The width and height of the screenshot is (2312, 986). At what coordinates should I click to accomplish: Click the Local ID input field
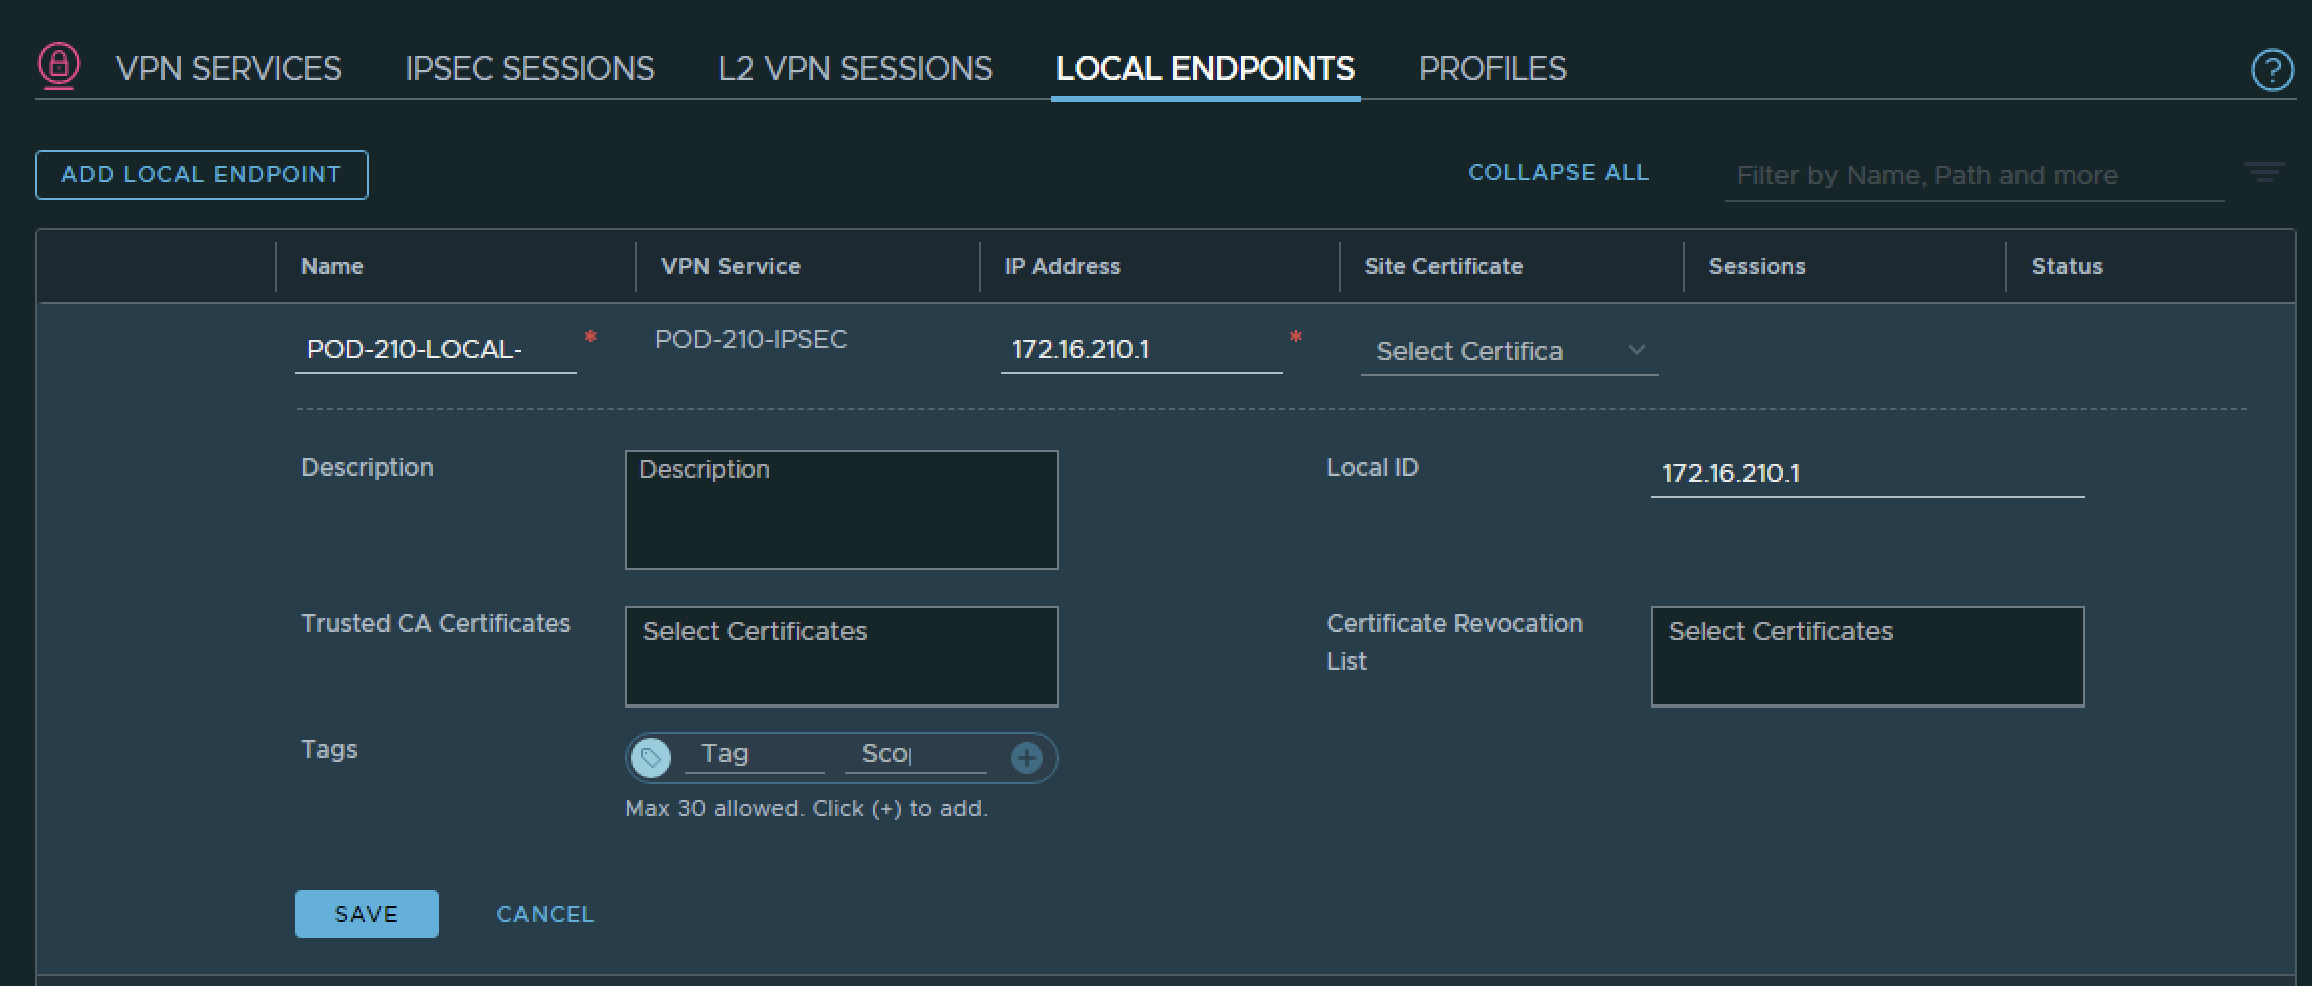tap(1866, 473)
